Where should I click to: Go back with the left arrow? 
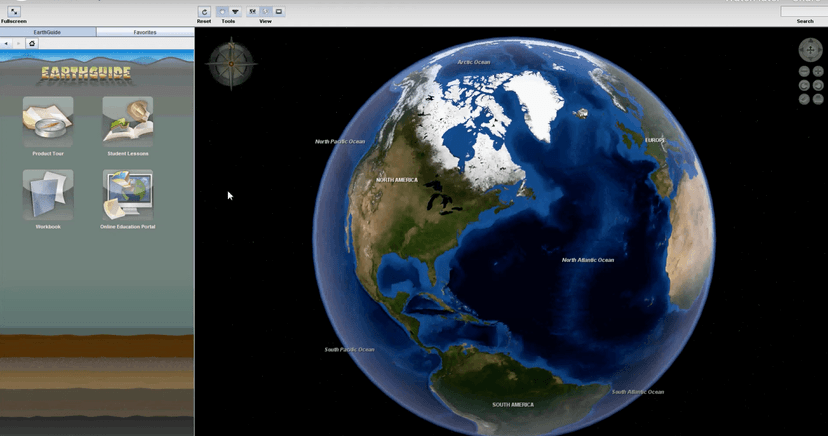(x=6, y=43)
